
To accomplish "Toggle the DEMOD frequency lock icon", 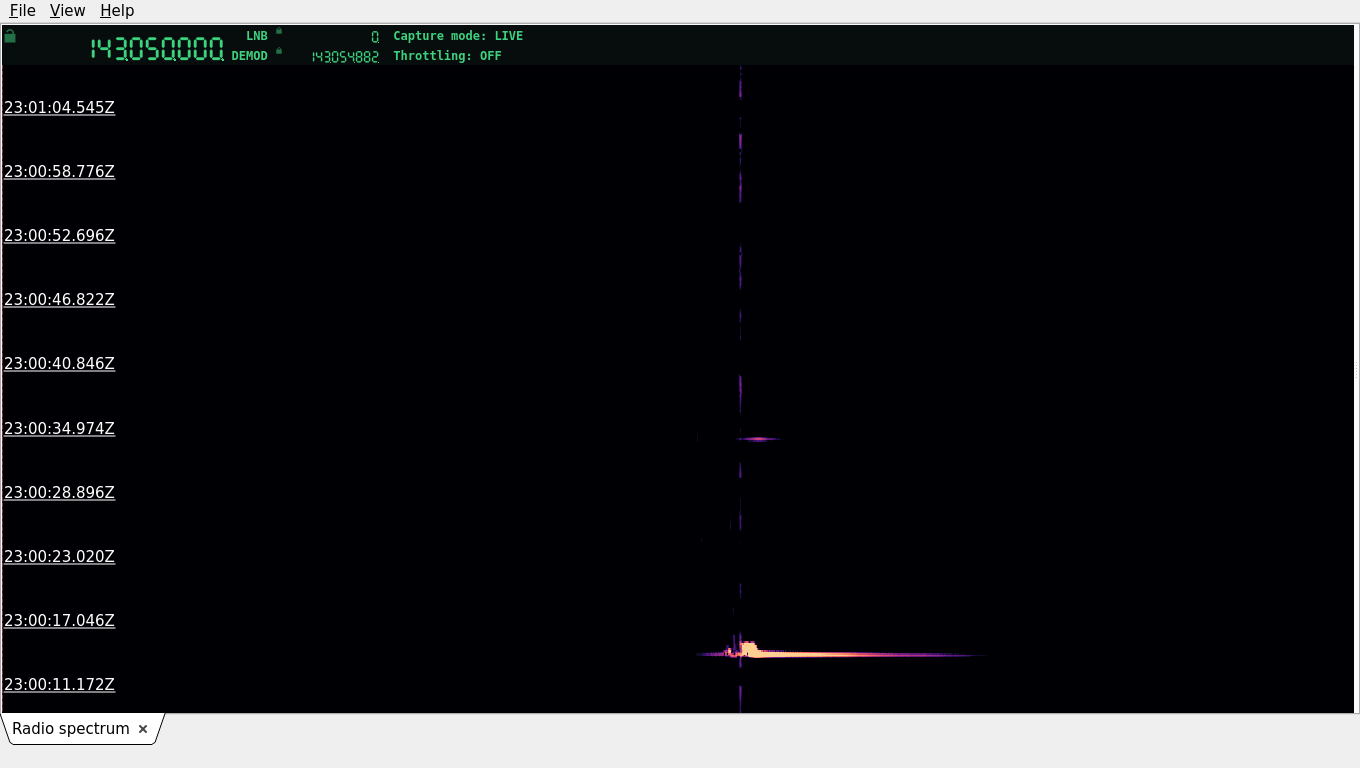I will point(279,51).
